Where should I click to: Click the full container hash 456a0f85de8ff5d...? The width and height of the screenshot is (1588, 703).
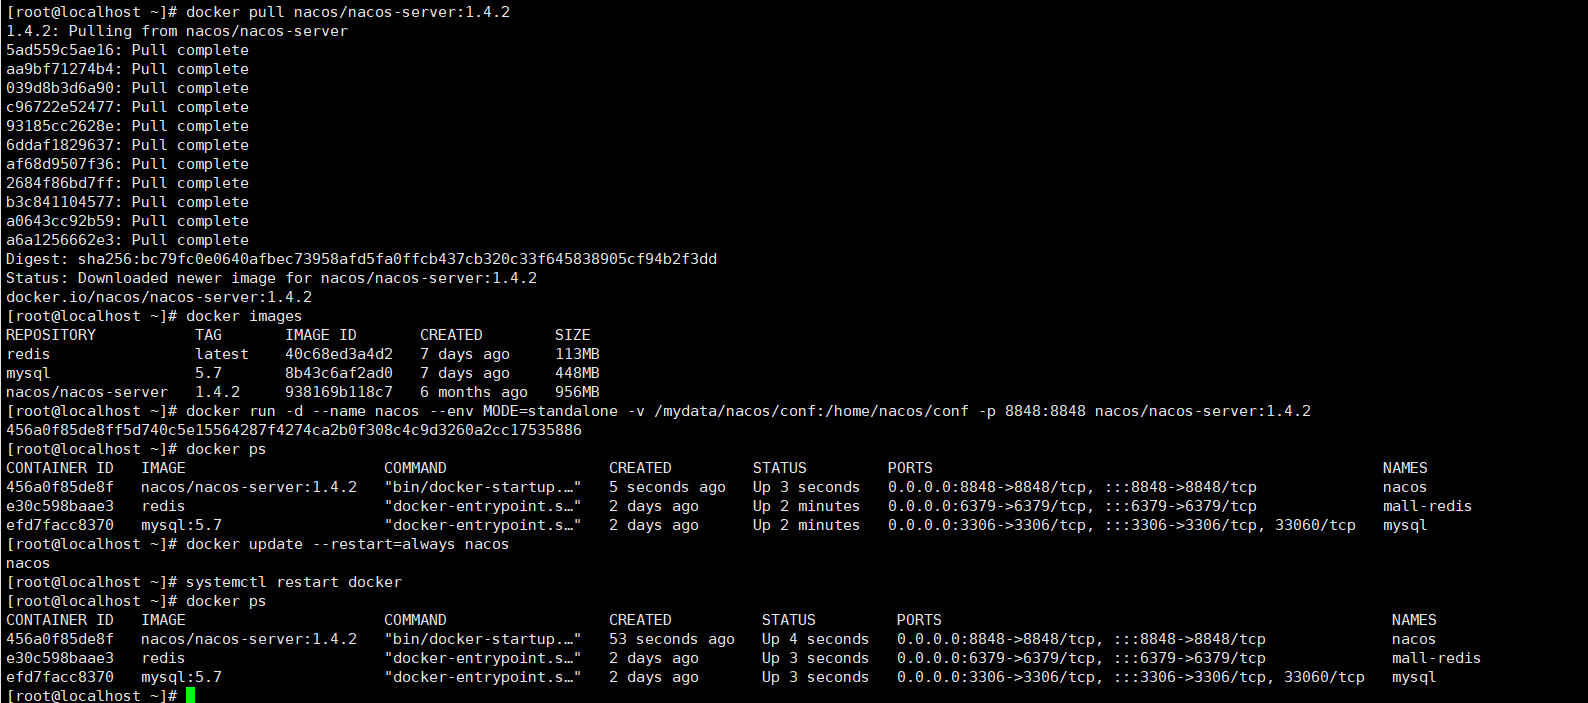(x=294, y=430)
